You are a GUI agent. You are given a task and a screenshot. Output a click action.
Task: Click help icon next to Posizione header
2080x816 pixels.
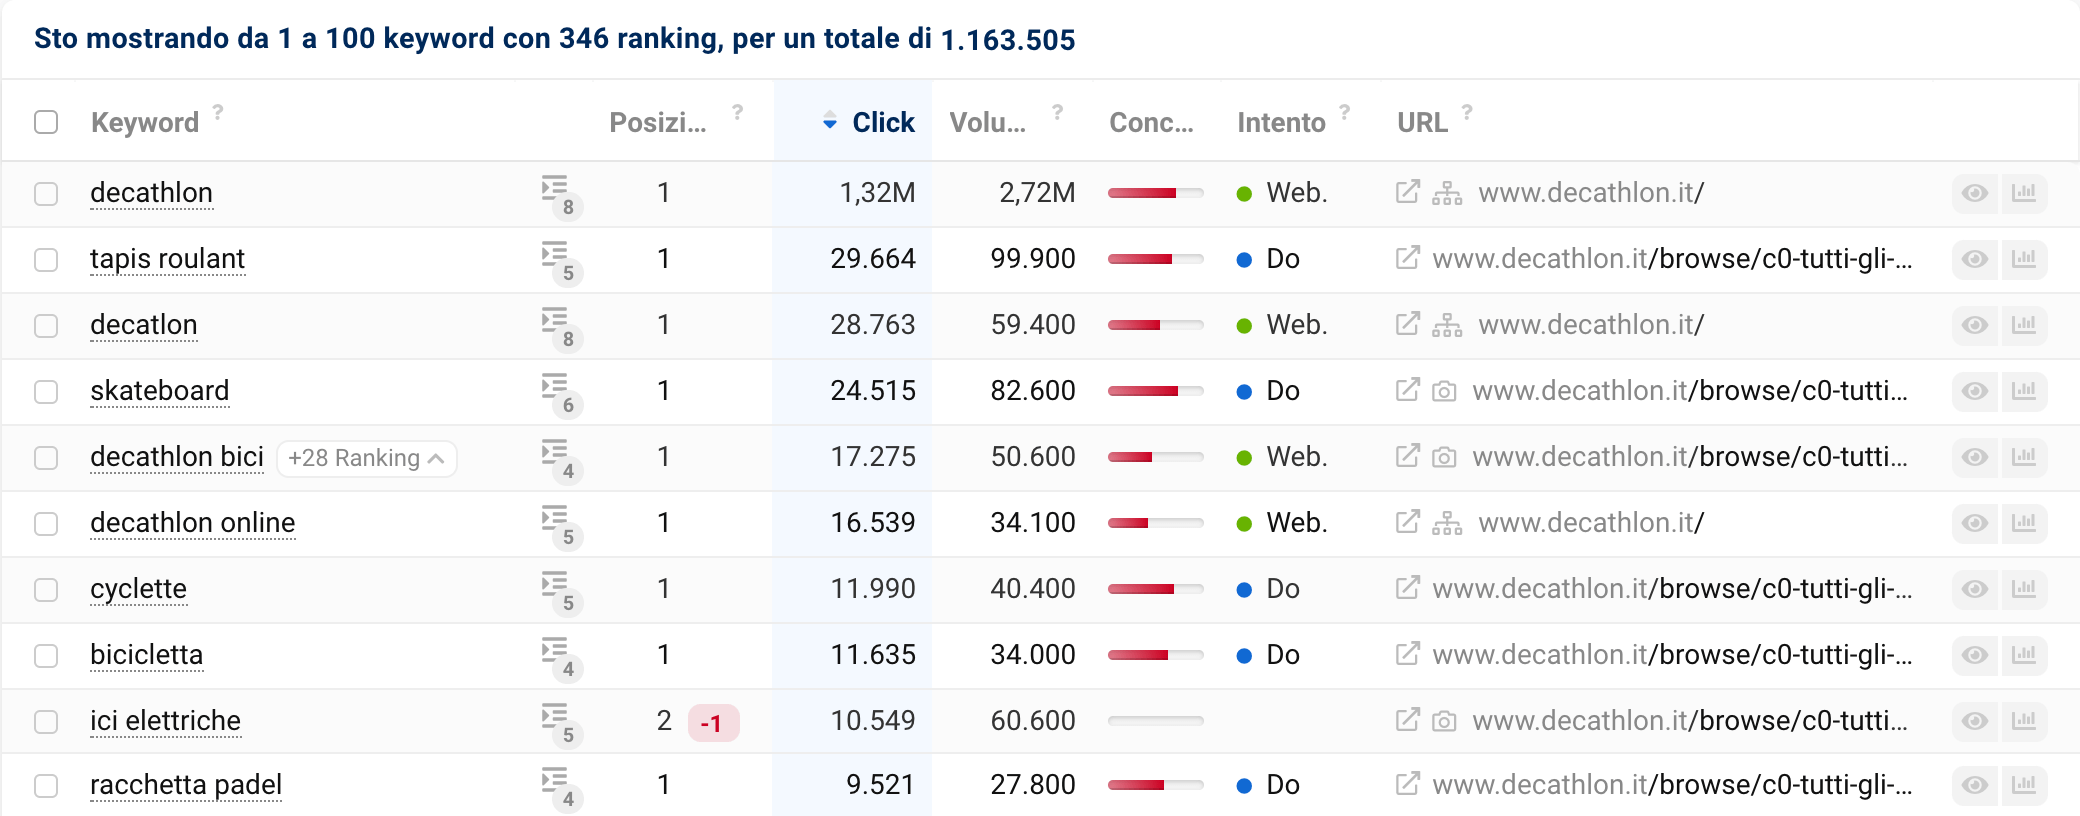click(x=737, y=111)
